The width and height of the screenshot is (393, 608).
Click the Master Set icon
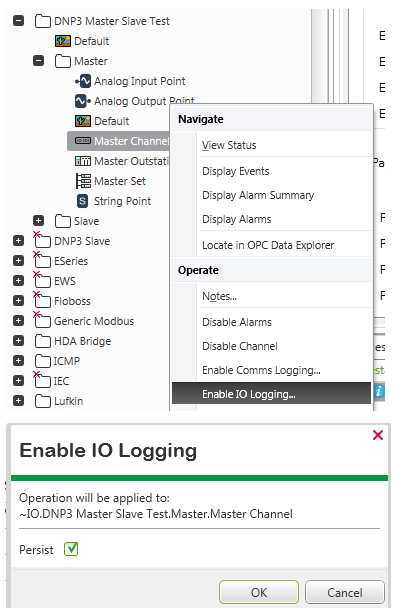coord(83,181)
